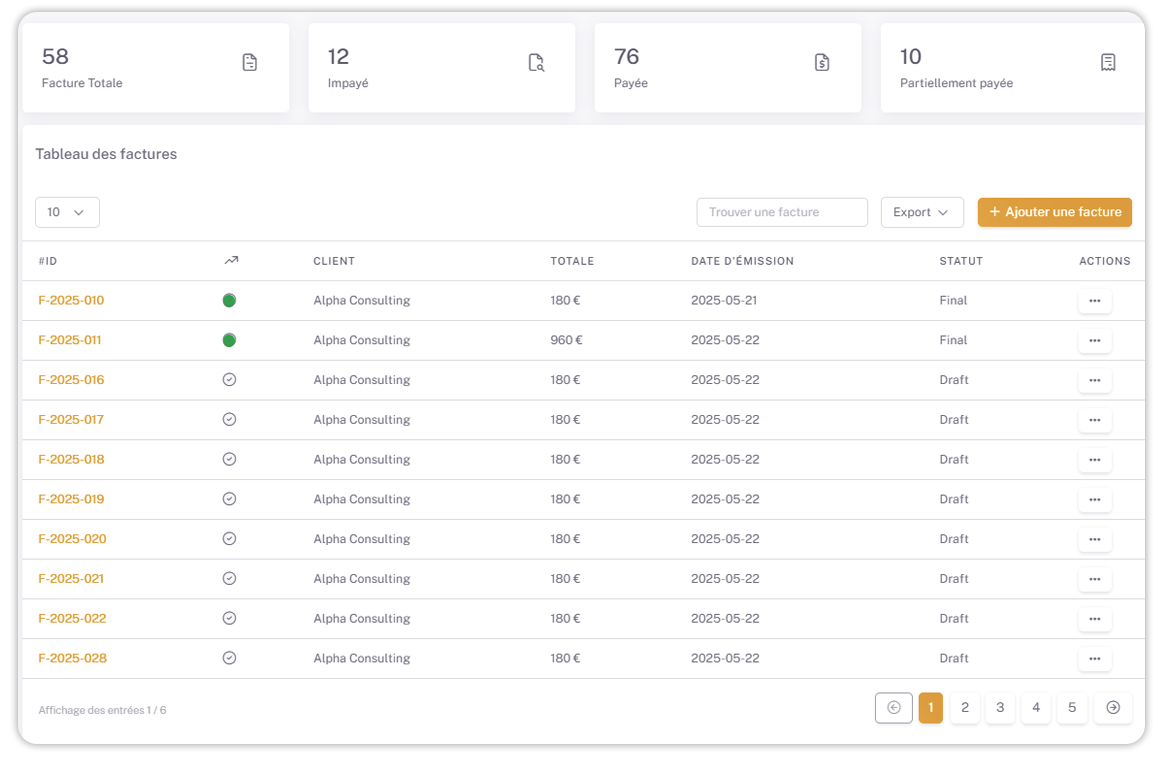Click Ajouter une facture button
Image resolution: width=1170 pixels, height=769 pixels.
[1055, 212]
